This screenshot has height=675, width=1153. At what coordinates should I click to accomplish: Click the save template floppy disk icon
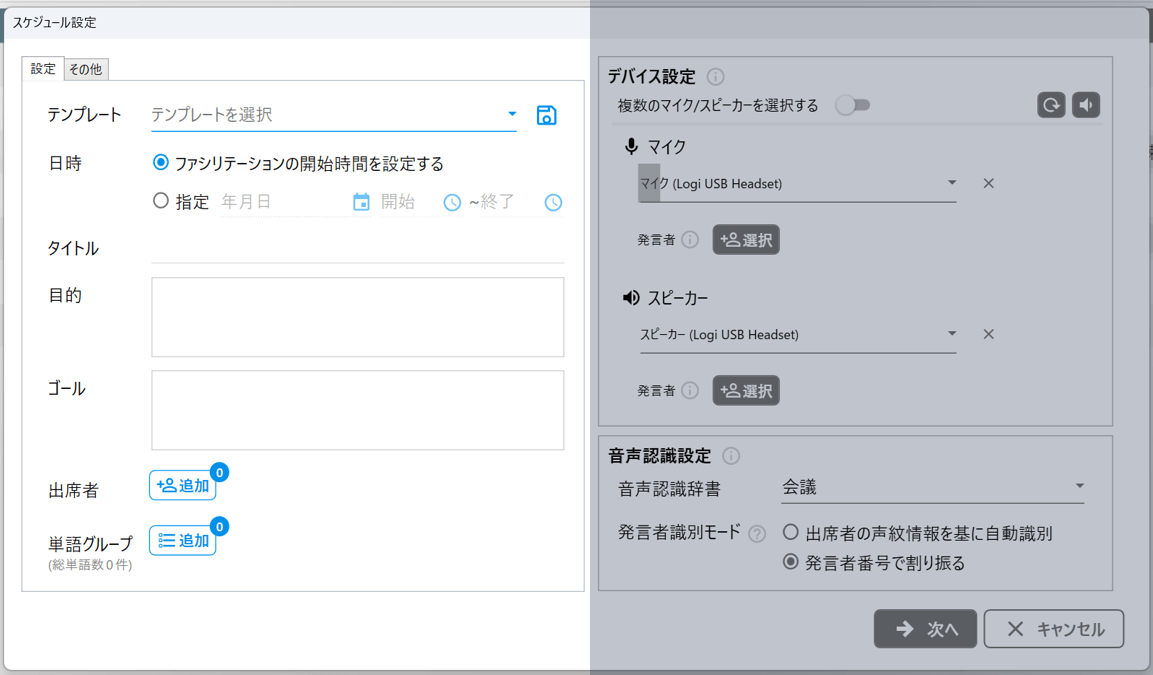click(x=546, y=115)
